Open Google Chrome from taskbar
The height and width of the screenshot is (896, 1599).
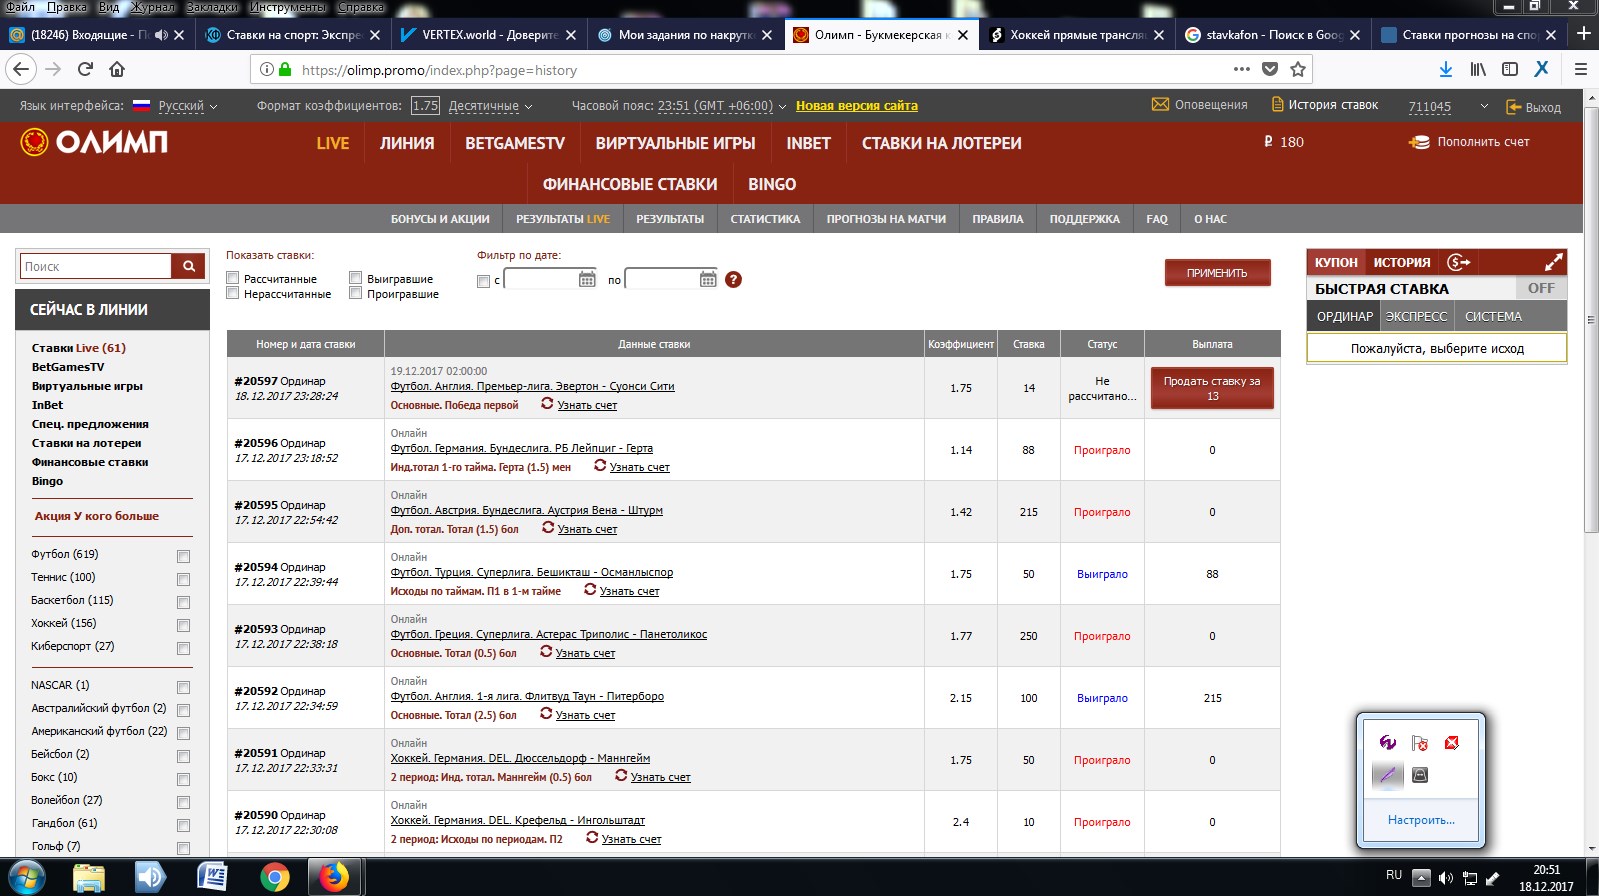[x=274, y=877]
